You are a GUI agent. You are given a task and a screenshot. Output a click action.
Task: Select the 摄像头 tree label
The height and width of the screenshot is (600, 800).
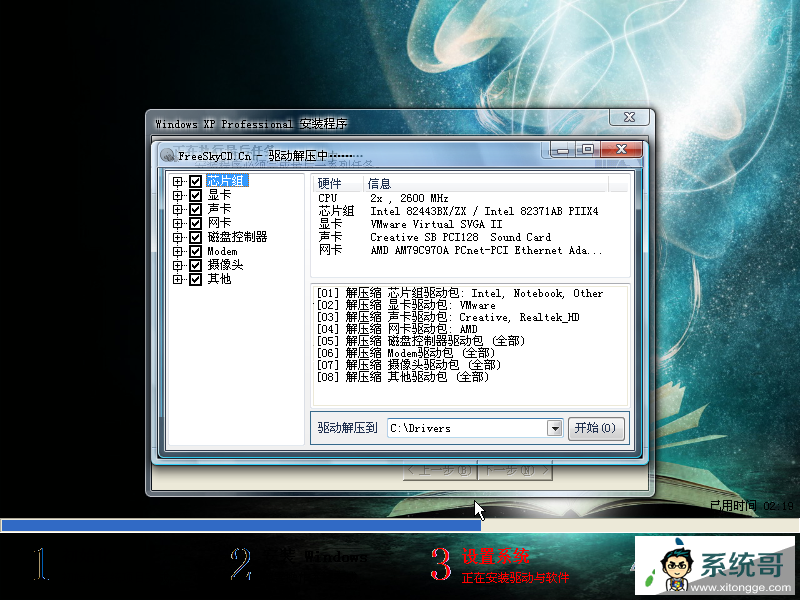[x=226, y=265]
